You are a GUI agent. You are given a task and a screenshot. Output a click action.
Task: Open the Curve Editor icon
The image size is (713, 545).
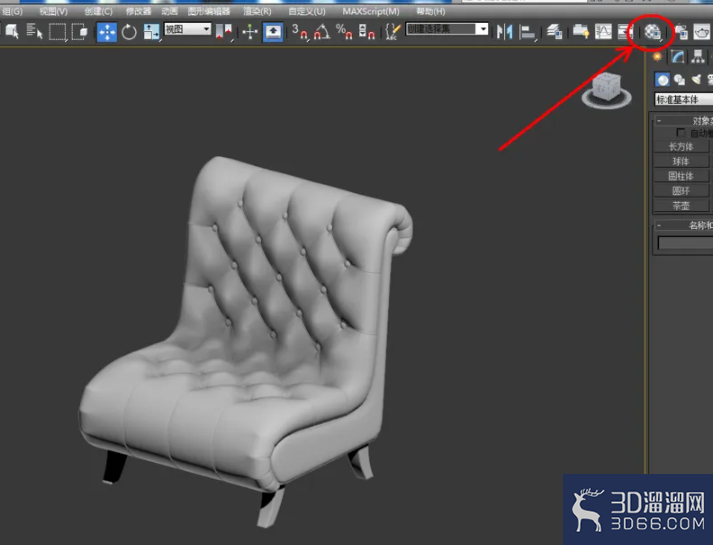(603, 32)
